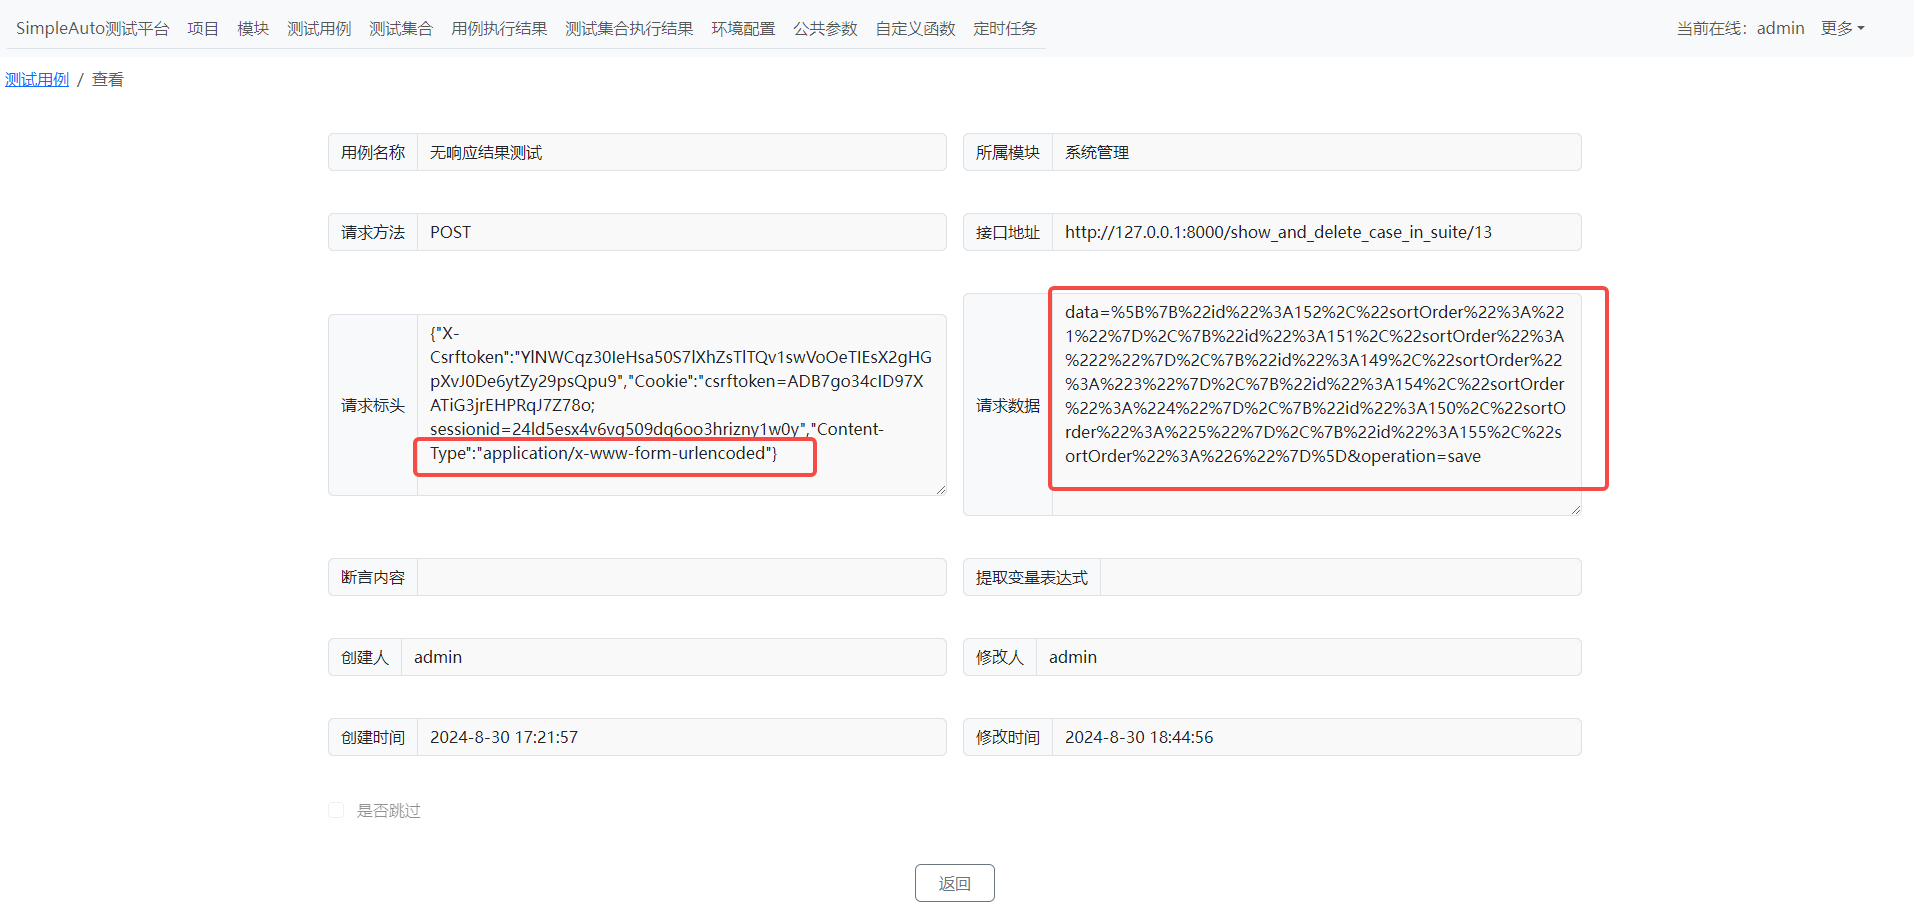Select the 断言内容 input field
The image size is (1914, 904).
coord(680,576)
